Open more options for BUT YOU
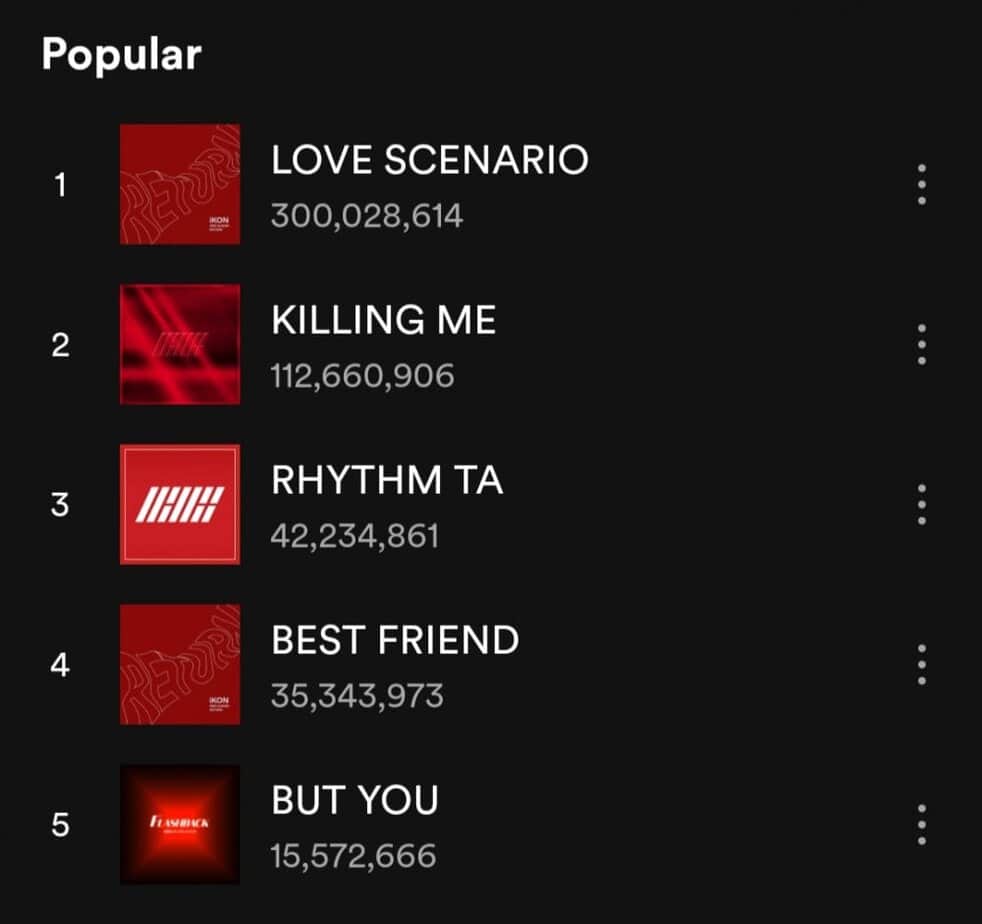The height and width of the screenshot is (924, 982). tap(921, 825)
